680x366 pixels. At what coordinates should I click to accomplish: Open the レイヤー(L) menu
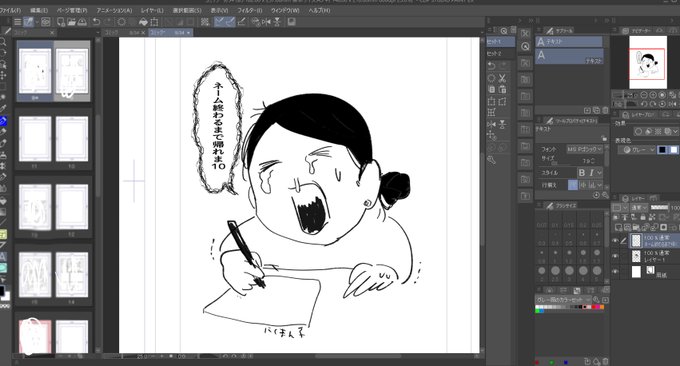pyautogui.click(x=152, y=10)
